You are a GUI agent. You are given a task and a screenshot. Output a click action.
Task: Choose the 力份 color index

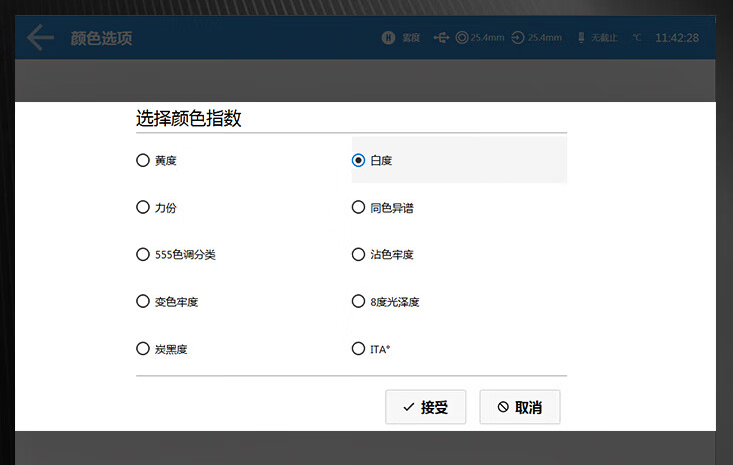click(143, 207)
